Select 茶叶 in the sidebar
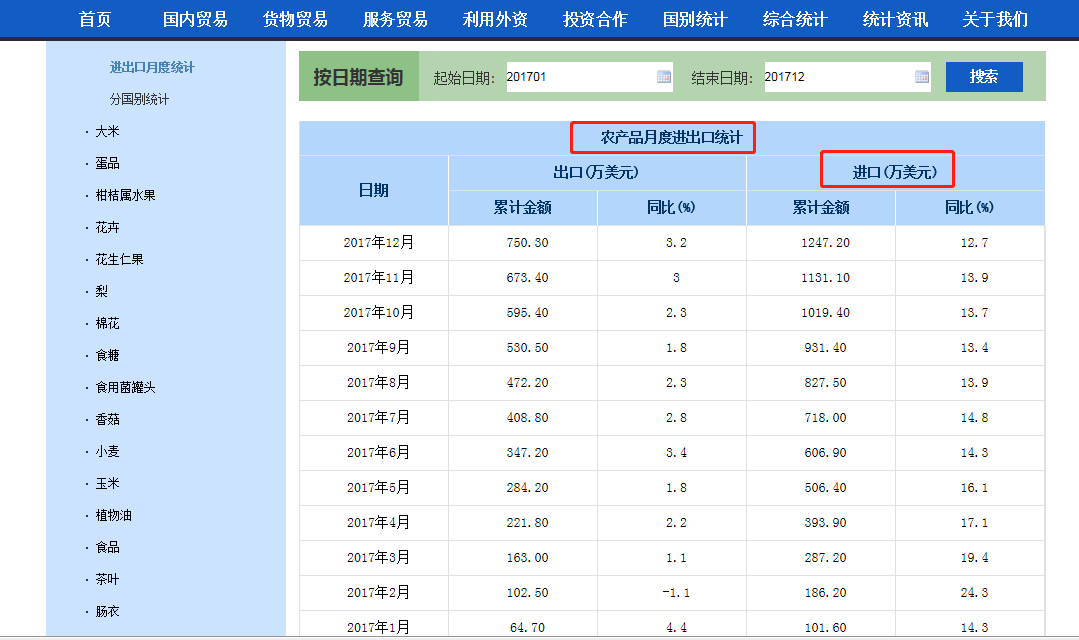Image resolution: width=1079 pixels, height=640 pixels. [107, 579]
